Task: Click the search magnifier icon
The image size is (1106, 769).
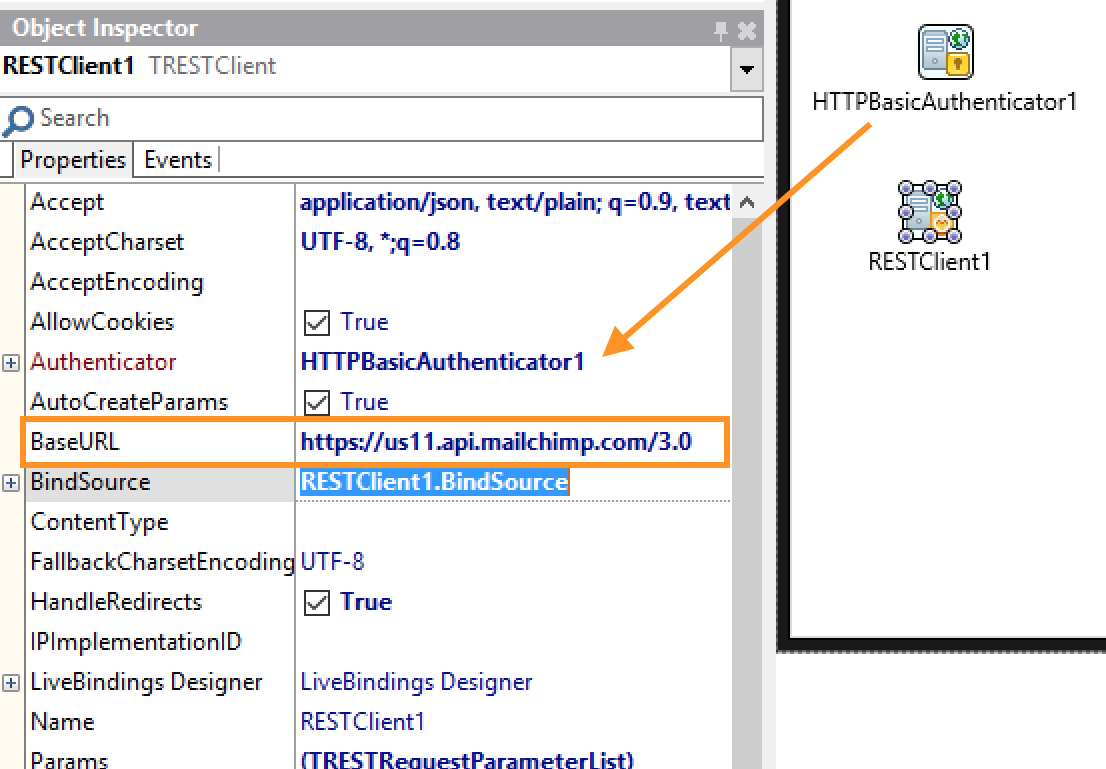Action: click(18, 120)
